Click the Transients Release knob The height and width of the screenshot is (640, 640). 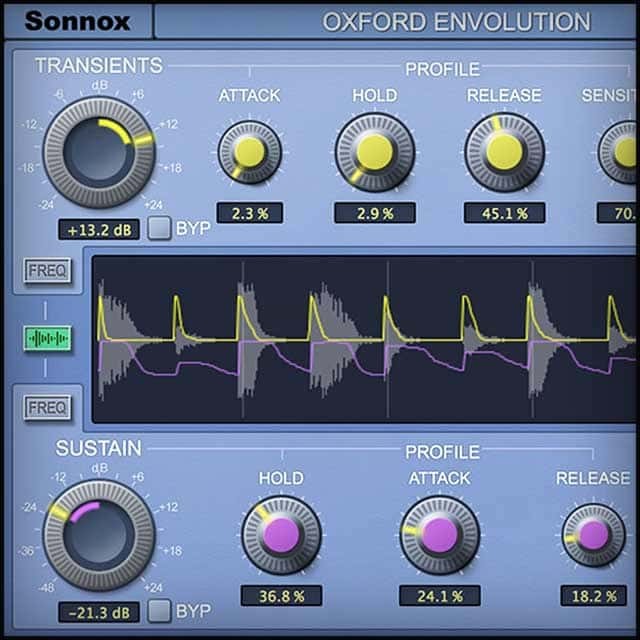coord(504,152)
